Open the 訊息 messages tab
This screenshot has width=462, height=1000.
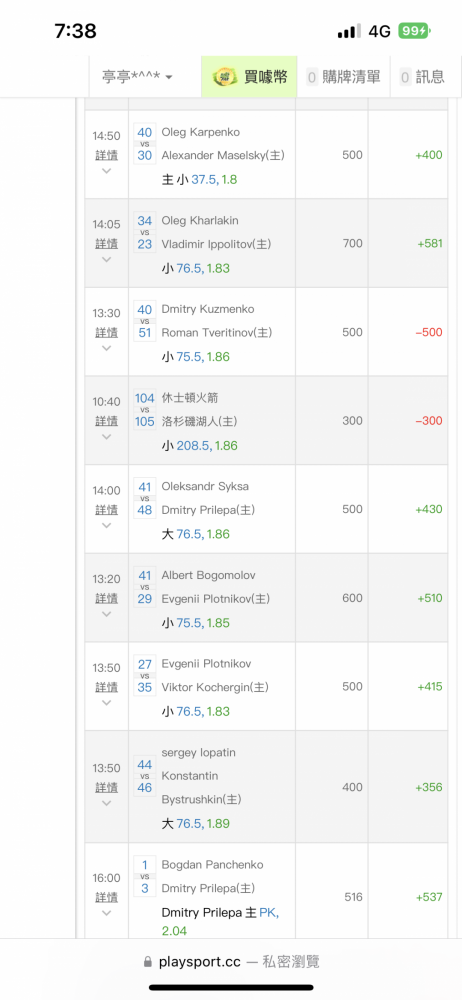422,77
